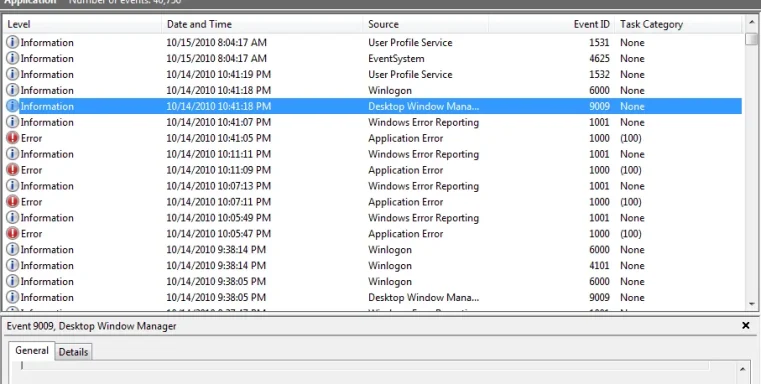This screenshot has height=384, width=761.
Task: Click the Information icon of the 10:11:11 PM event
Action: pos(13,154)
